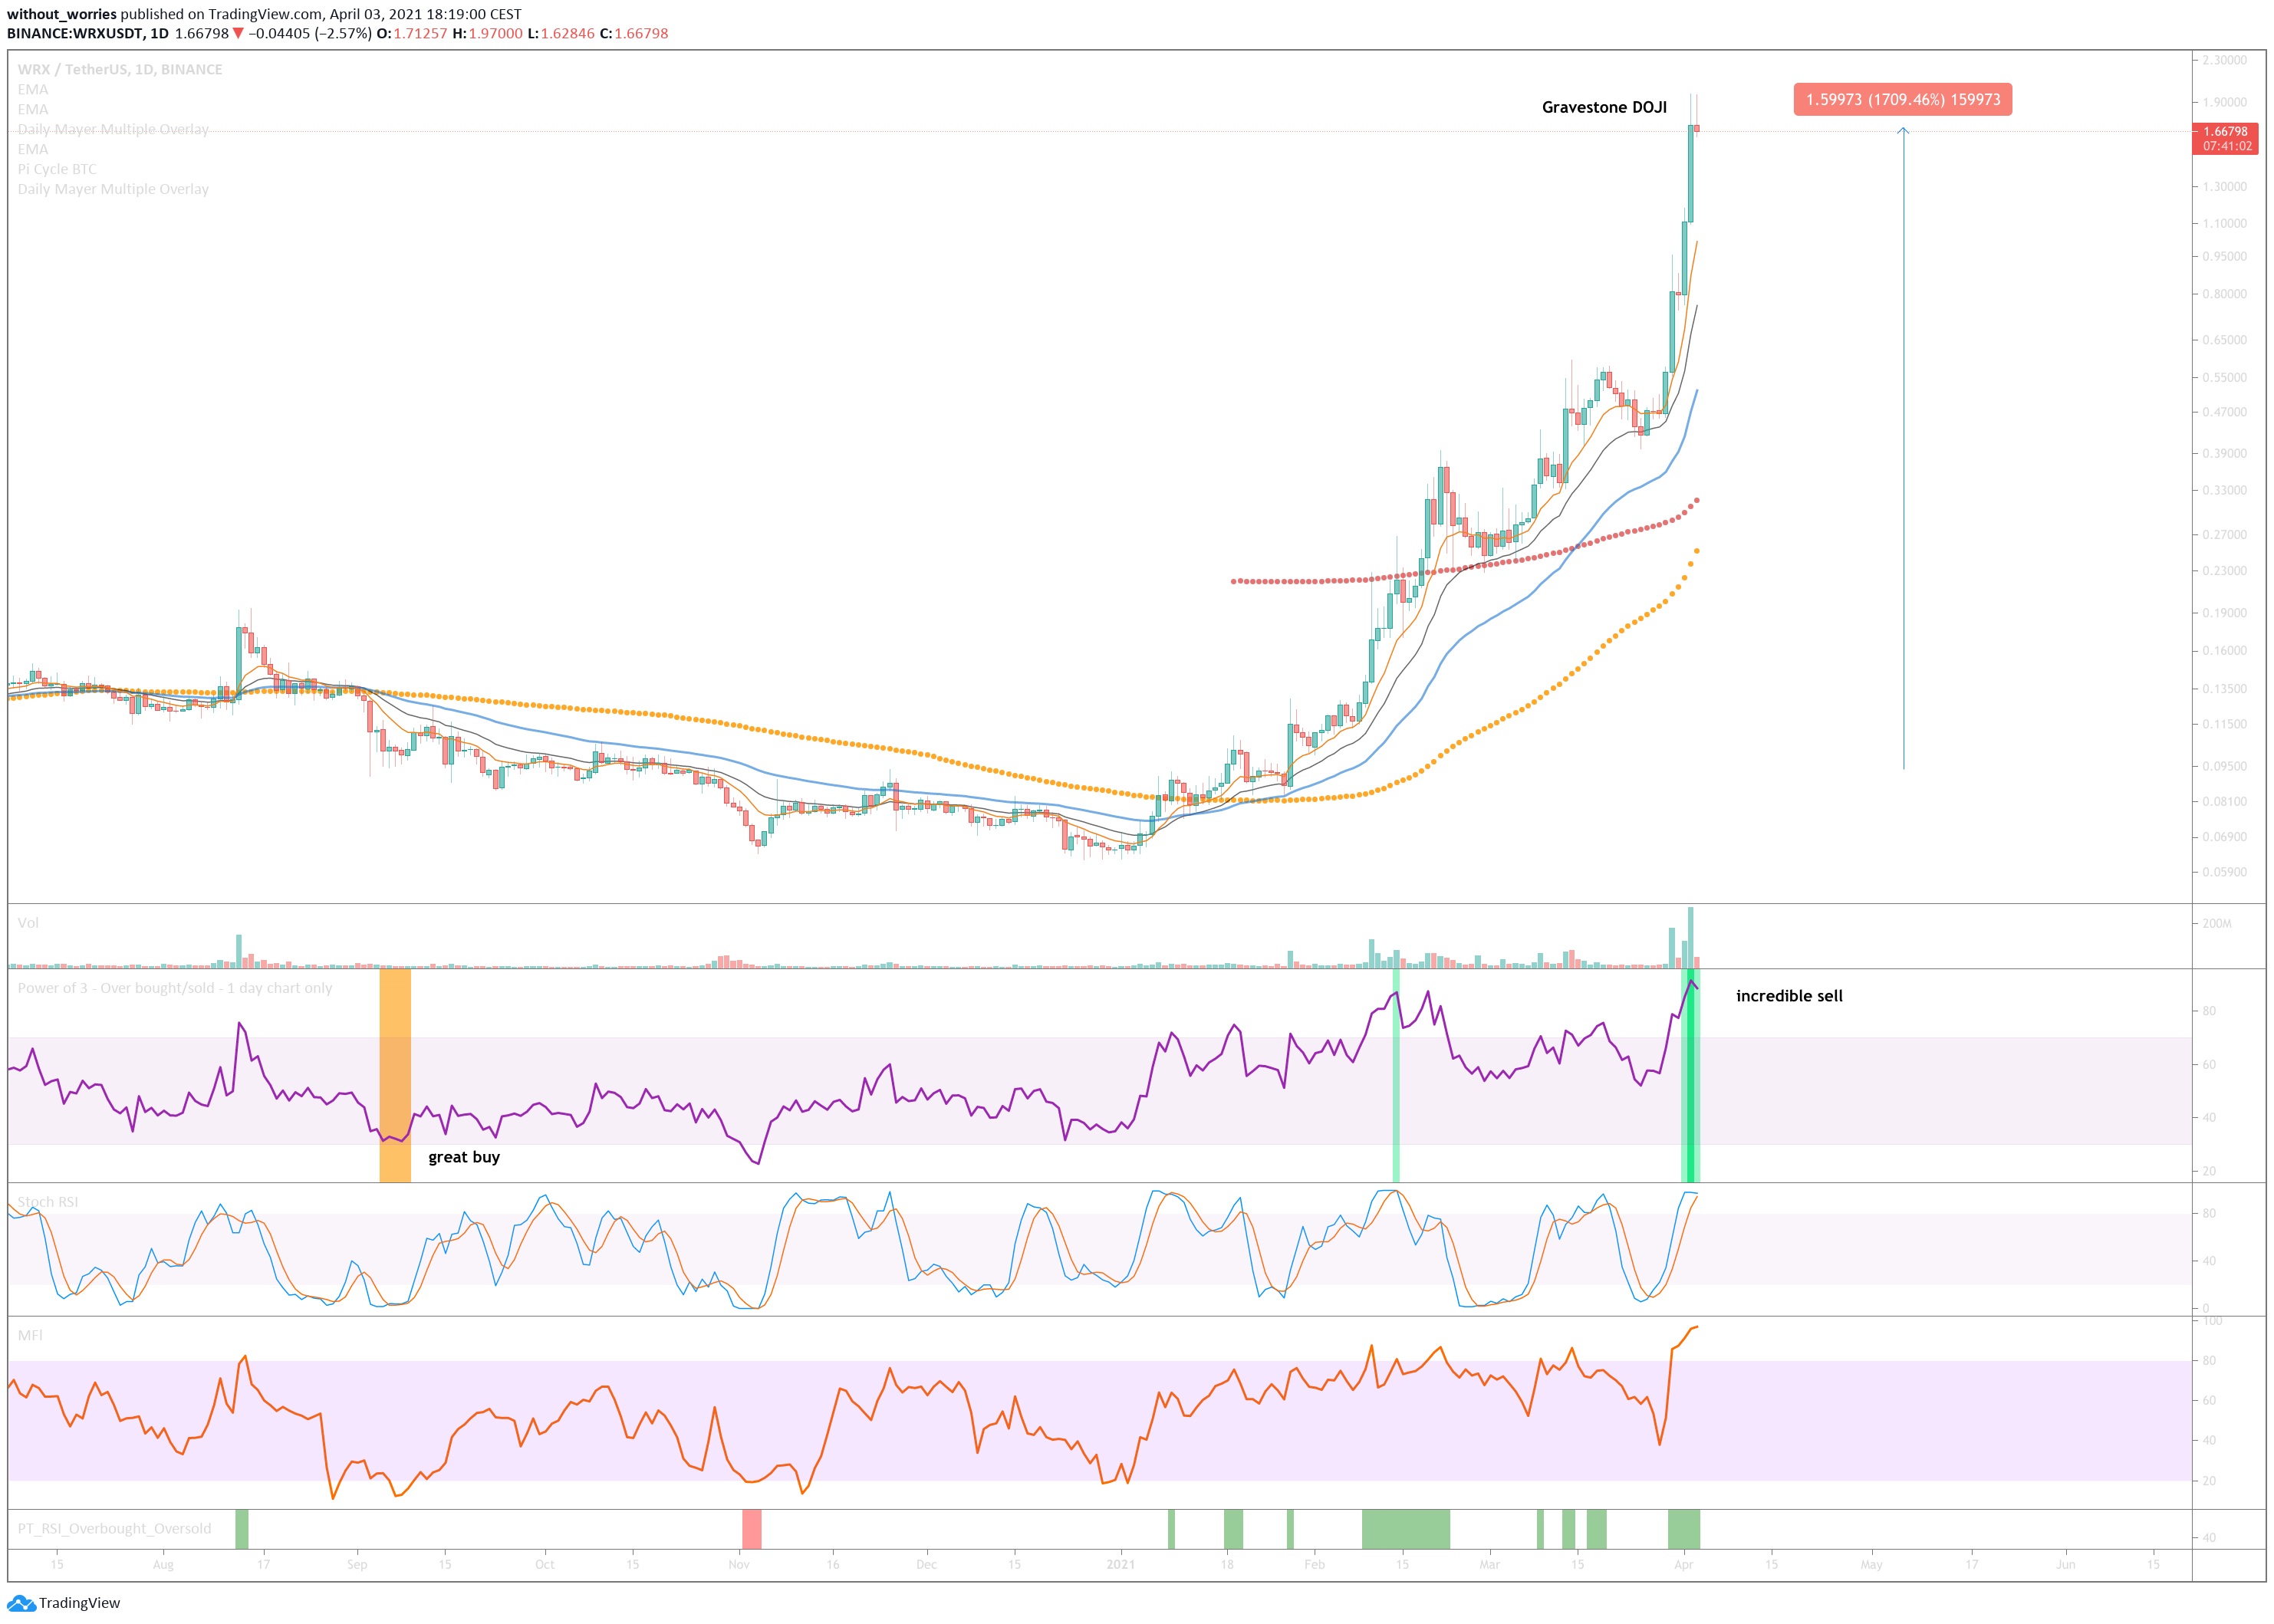Select the Power of 3 indicator title
2274x1624 pixels.
pos(175,988)
